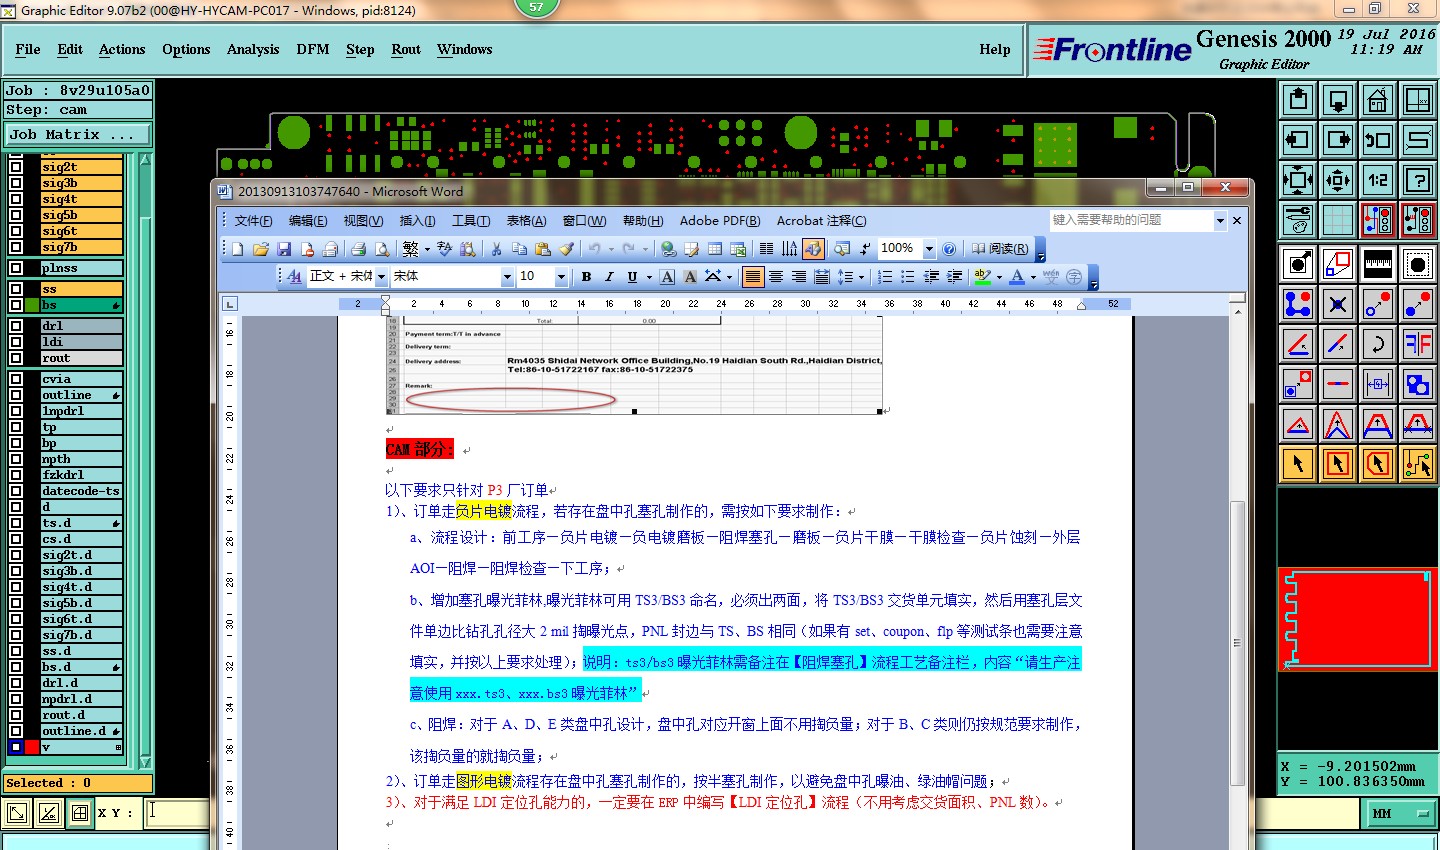This screenshot has height=850, width=1440.
Task: Open the Word font name dropdown
Action: [507, 277]
